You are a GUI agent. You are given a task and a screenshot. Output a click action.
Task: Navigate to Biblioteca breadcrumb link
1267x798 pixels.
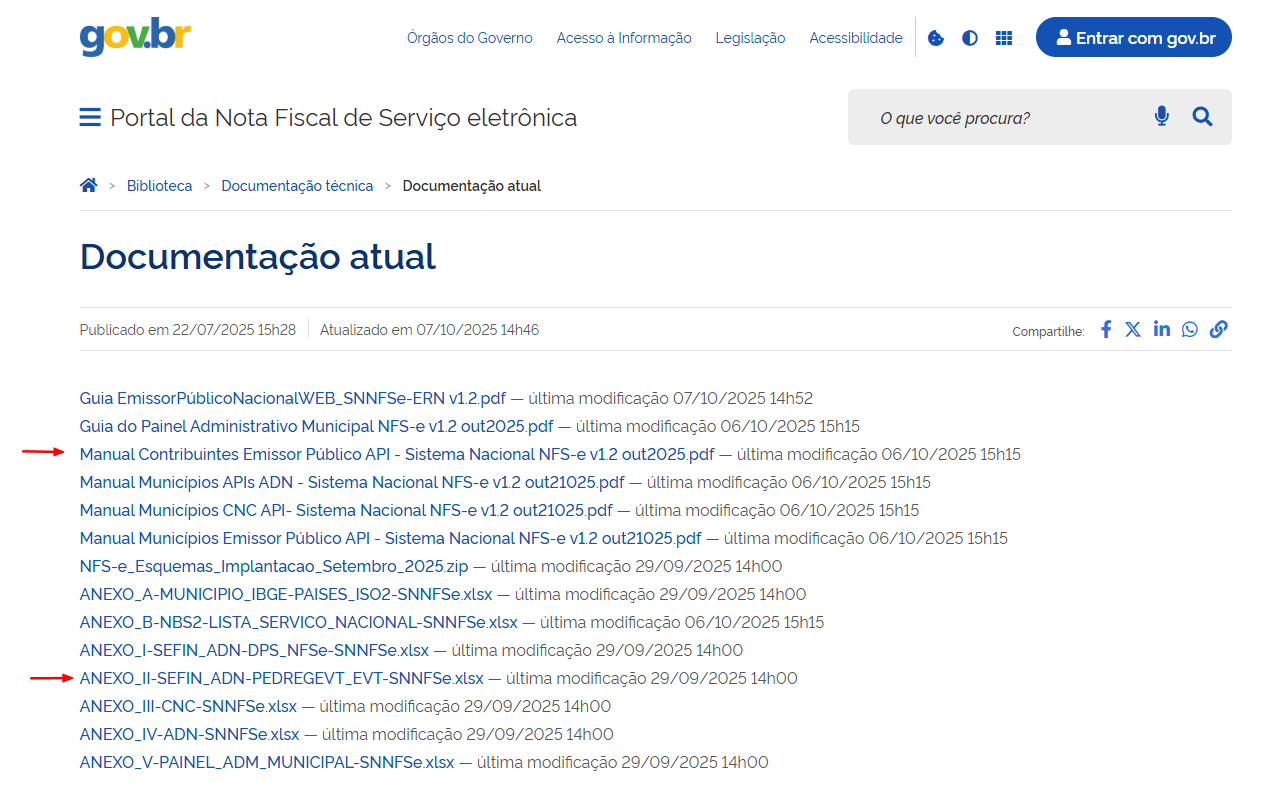pos(159,186)
